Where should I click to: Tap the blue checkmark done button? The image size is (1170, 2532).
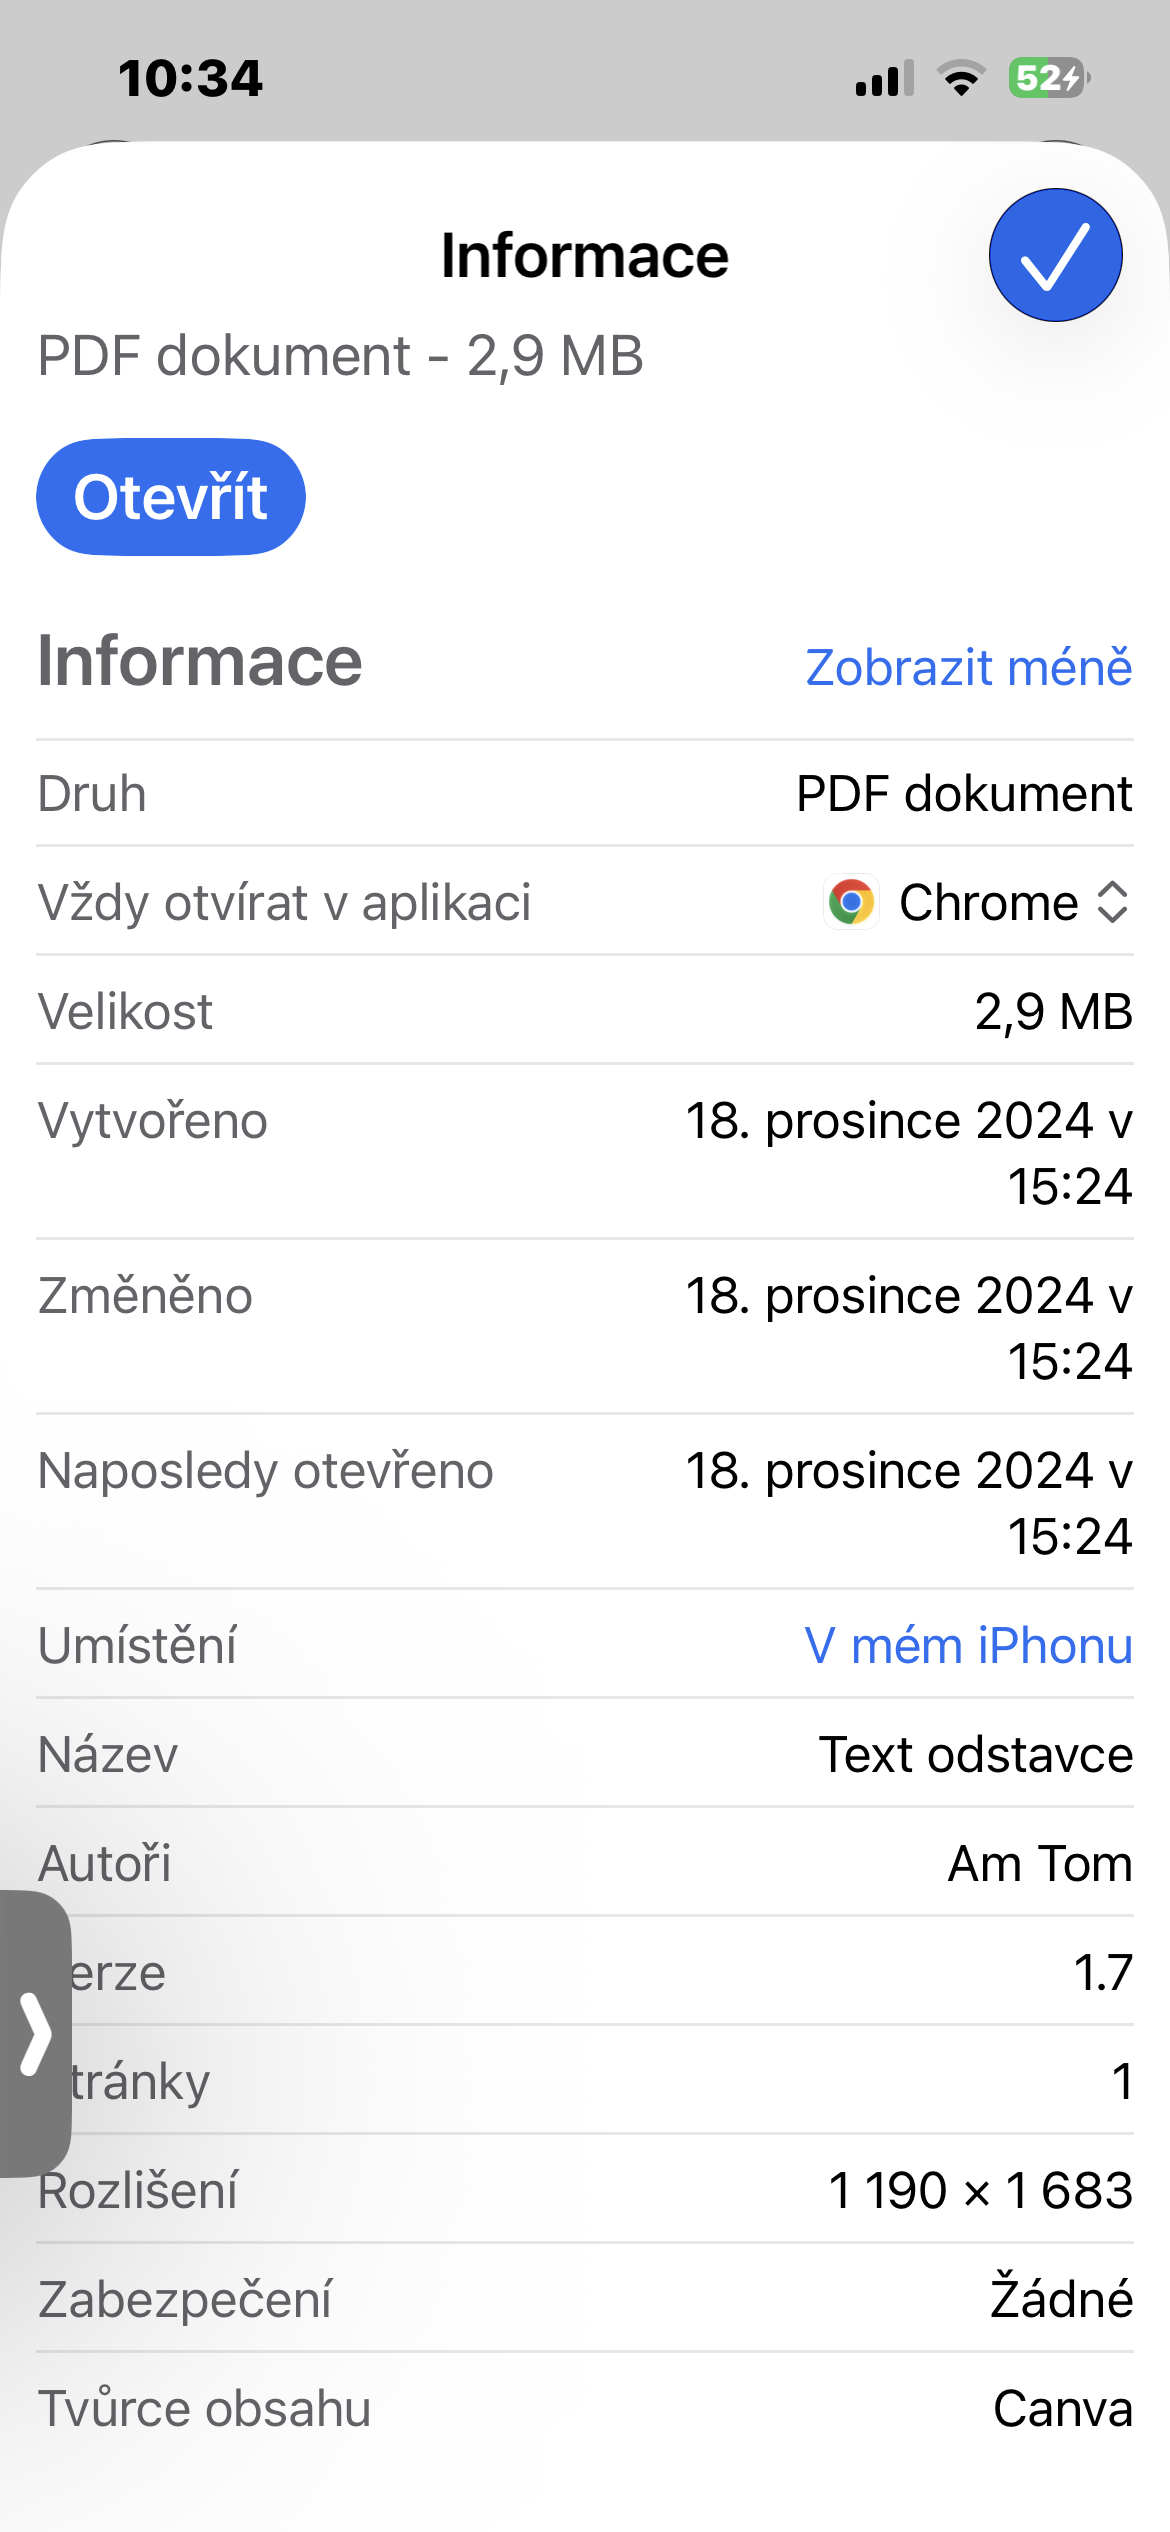pyautogui.click(x=1055, y=255)
